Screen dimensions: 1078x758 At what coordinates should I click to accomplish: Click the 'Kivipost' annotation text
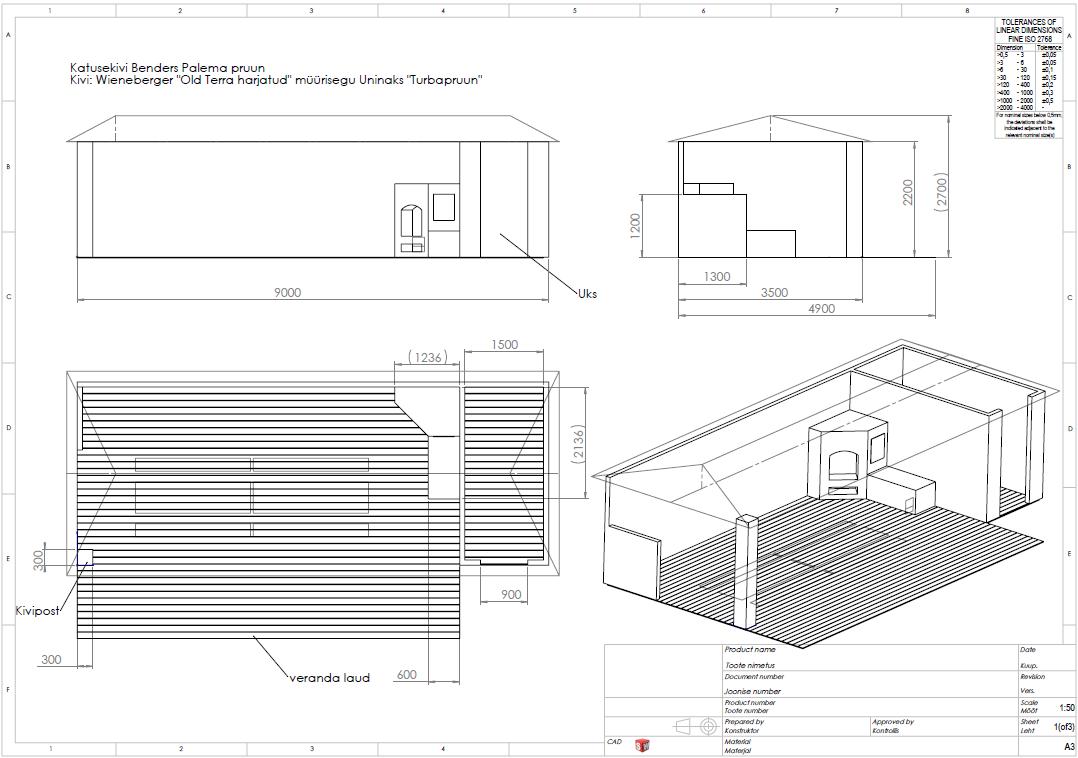tap(37, 610)
